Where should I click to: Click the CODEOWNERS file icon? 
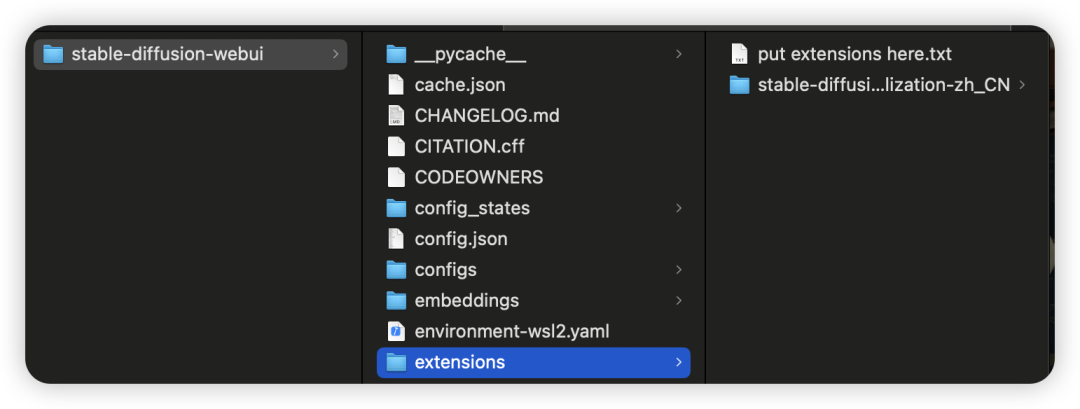[x=396, y=177]
